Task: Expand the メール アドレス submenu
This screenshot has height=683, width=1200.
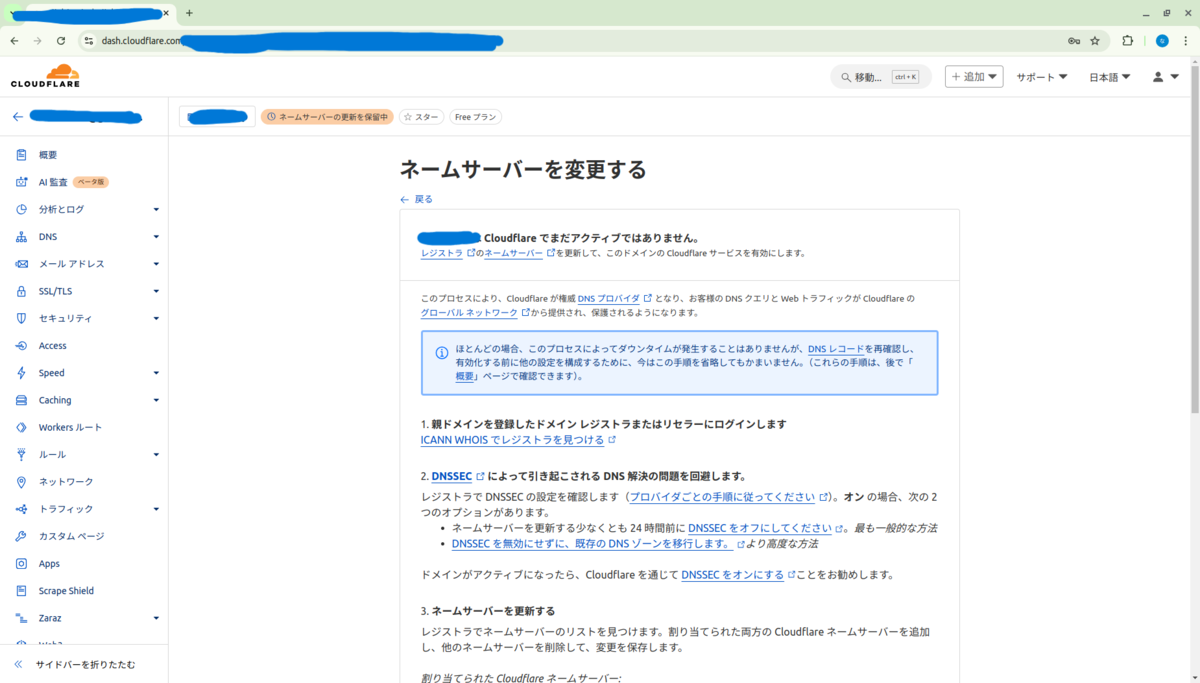Action: (156, 264)
